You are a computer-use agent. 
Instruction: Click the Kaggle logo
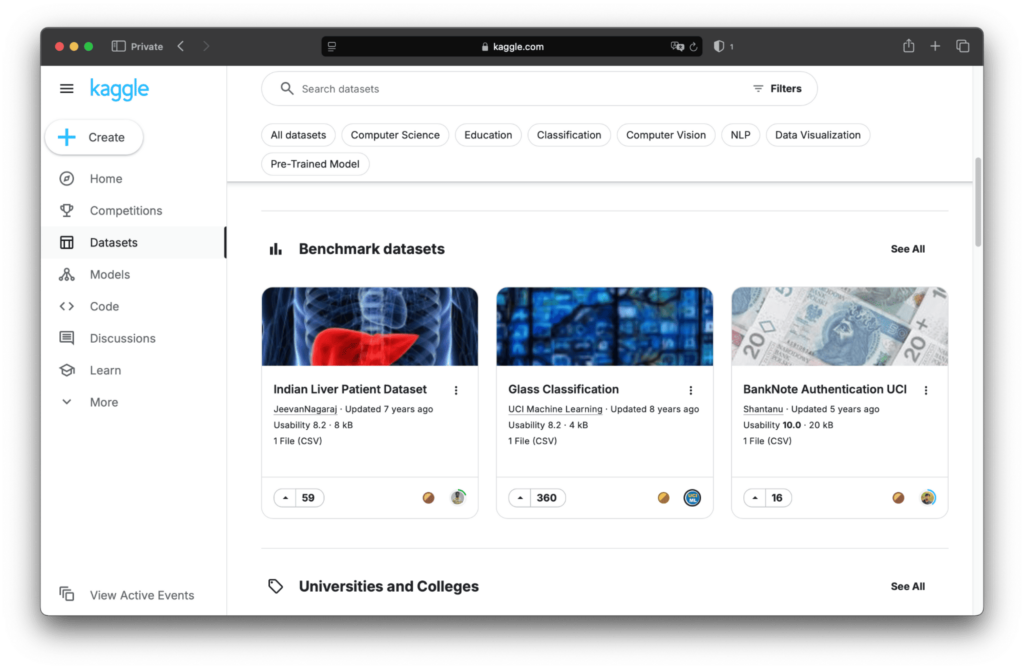pos(119,89)
